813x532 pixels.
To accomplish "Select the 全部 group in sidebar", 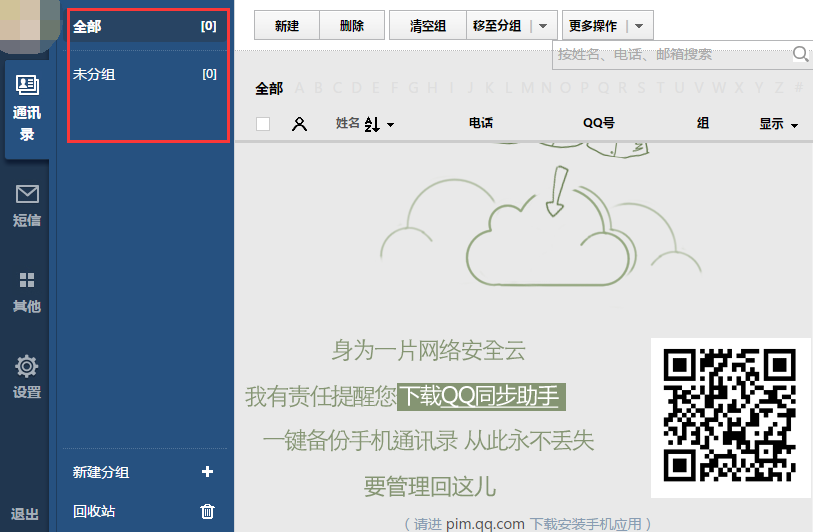I will pyautogui.click(x=88, y=26).
